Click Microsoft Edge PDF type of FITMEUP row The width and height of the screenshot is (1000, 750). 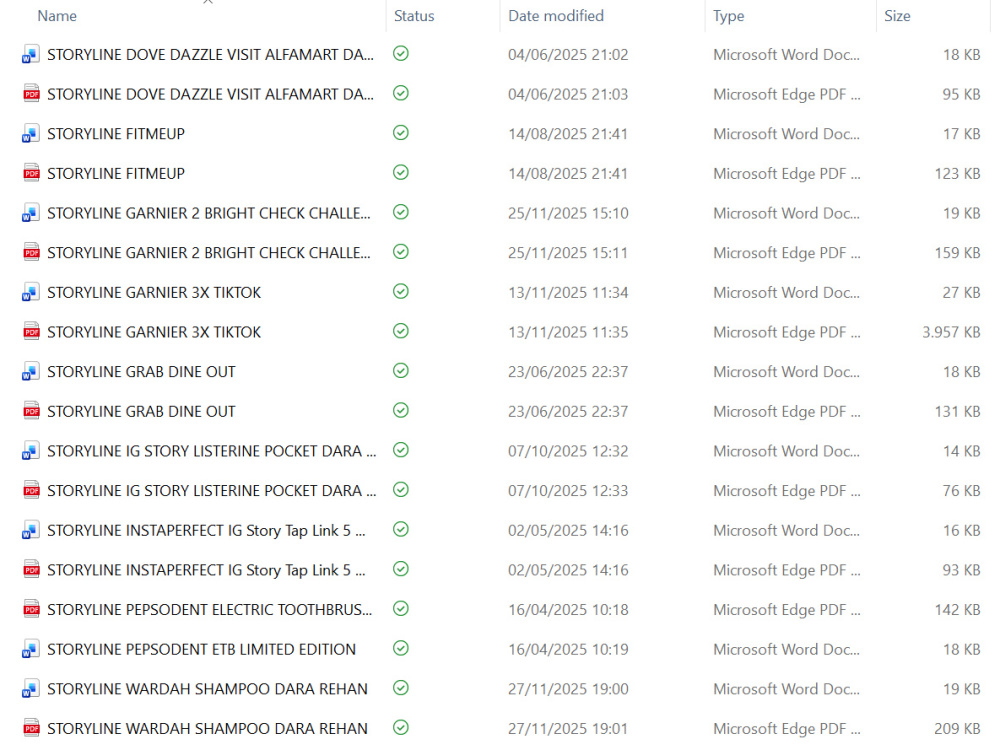[786, 173]
